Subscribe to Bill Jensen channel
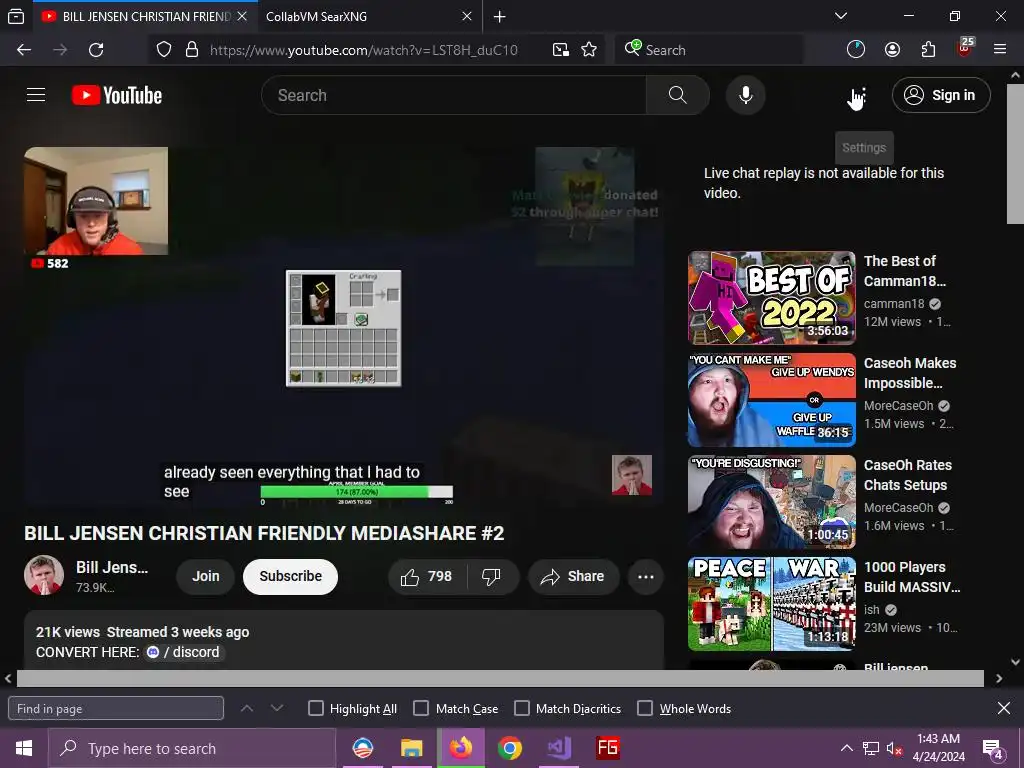This screenshot has width=1024, height=768. pos(291,577)
